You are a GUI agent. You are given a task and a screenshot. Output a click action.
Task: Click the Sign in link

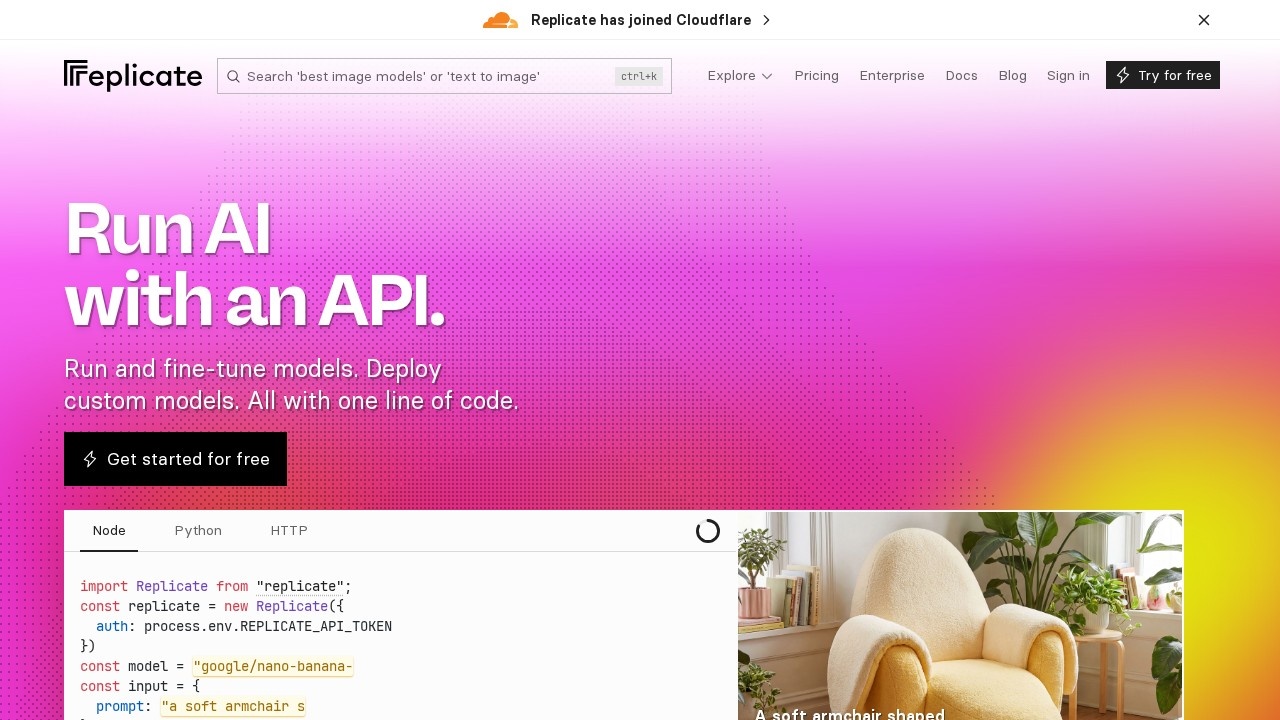point(1068,76)
